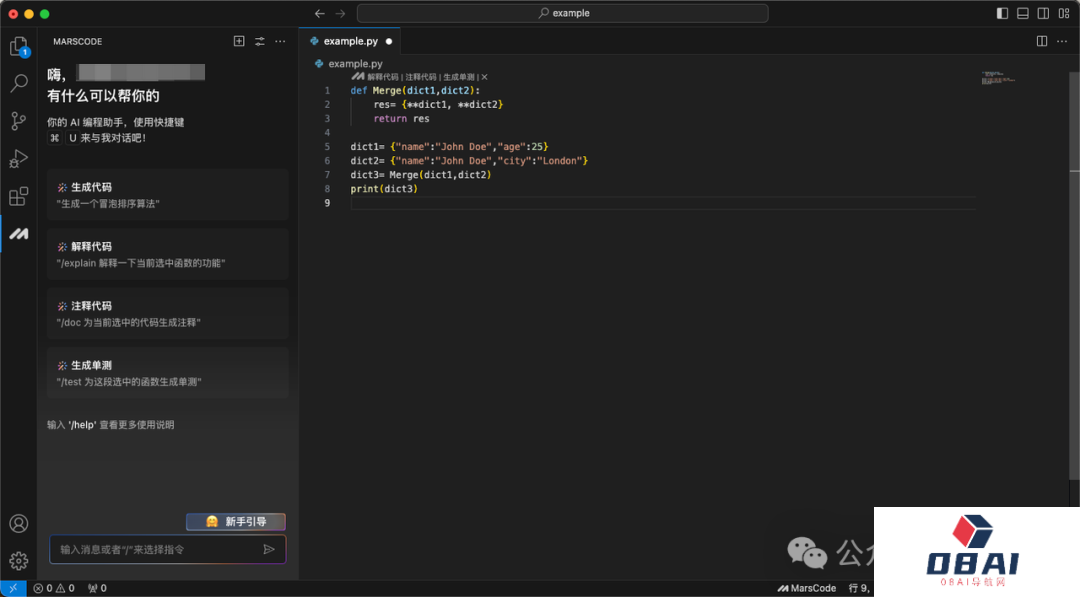Toggle the primary side bar layout button
The width and height of the screenshot is (1080, 597).
tap(1003, 13)
